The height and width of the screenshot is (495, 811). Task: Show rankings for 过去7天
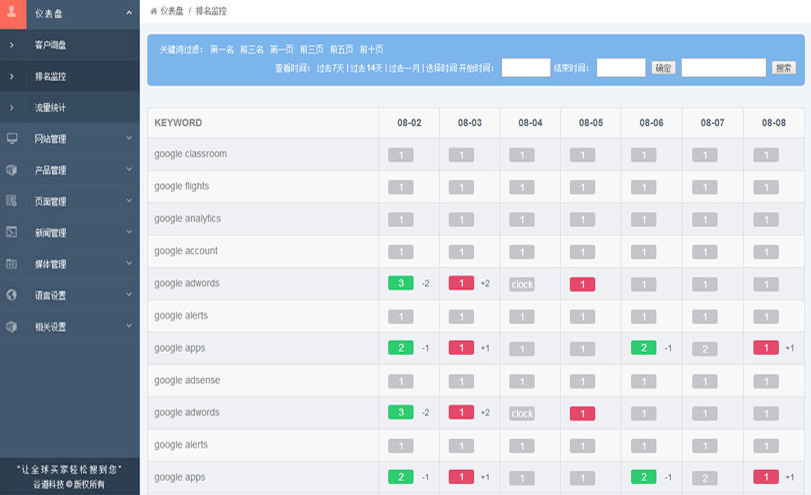pos(331,68)
